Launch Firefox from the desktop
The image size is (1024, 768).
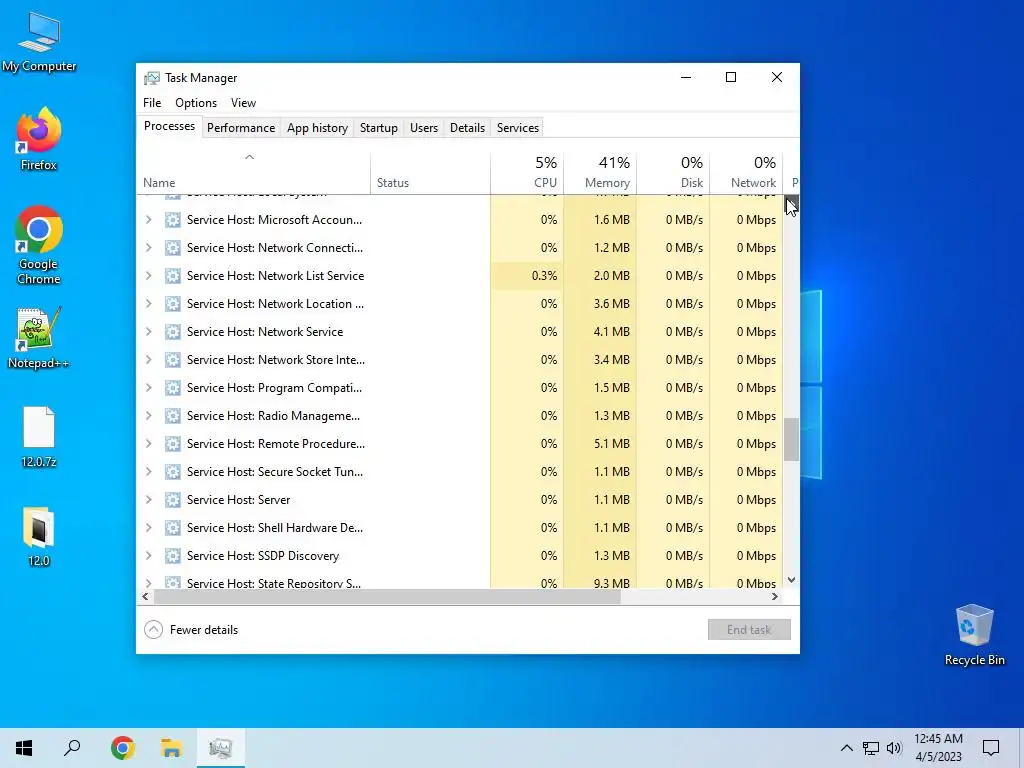[x=39, y=139]
